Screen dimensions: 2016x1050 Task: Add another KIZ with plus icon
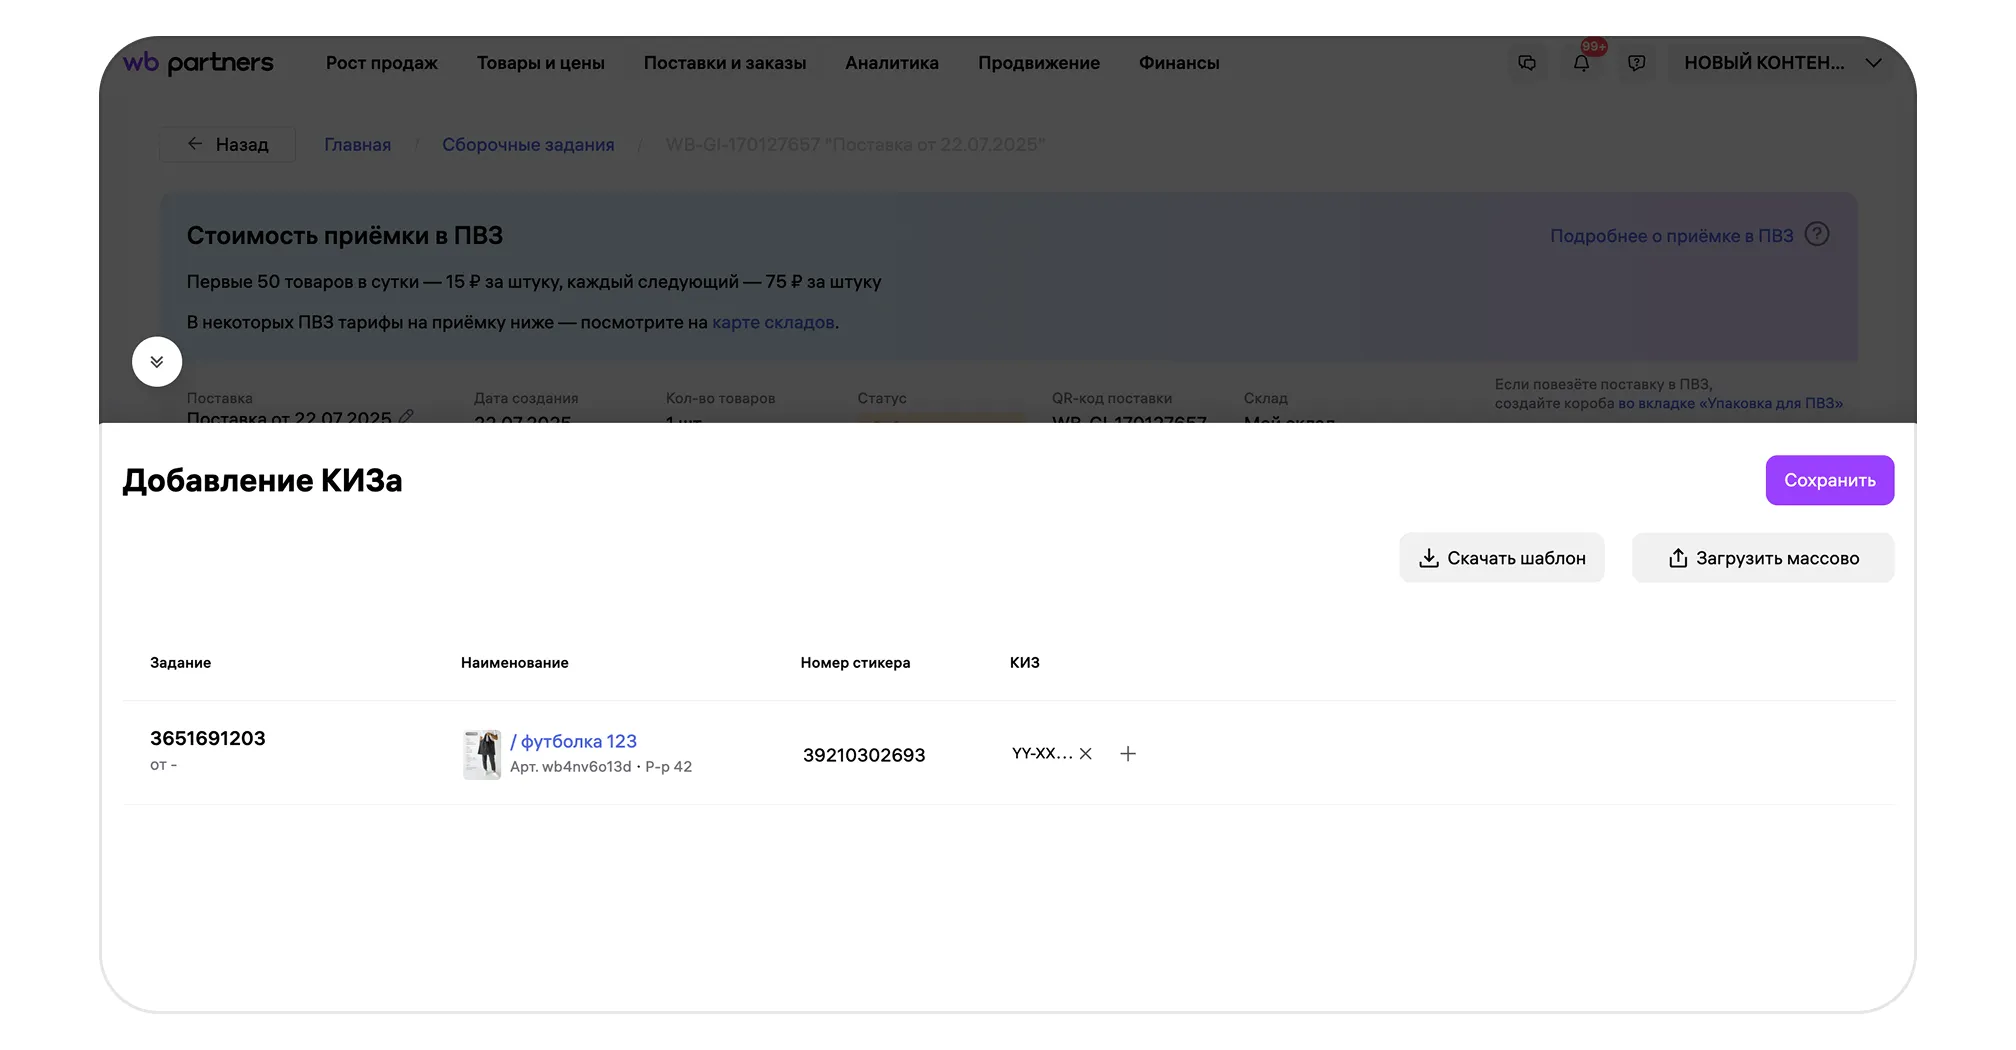coord(1128,754)
